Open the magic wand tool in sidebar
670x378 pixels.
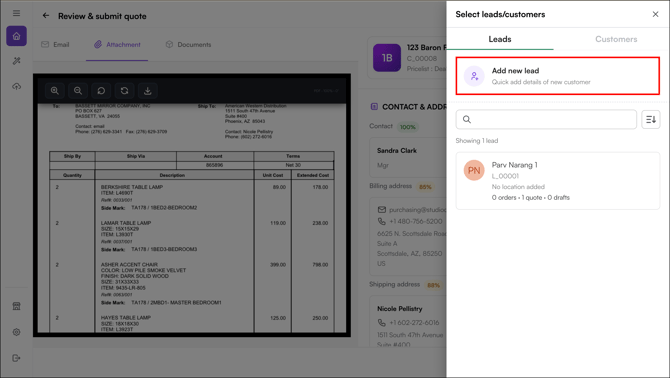[x=16, y=61]
